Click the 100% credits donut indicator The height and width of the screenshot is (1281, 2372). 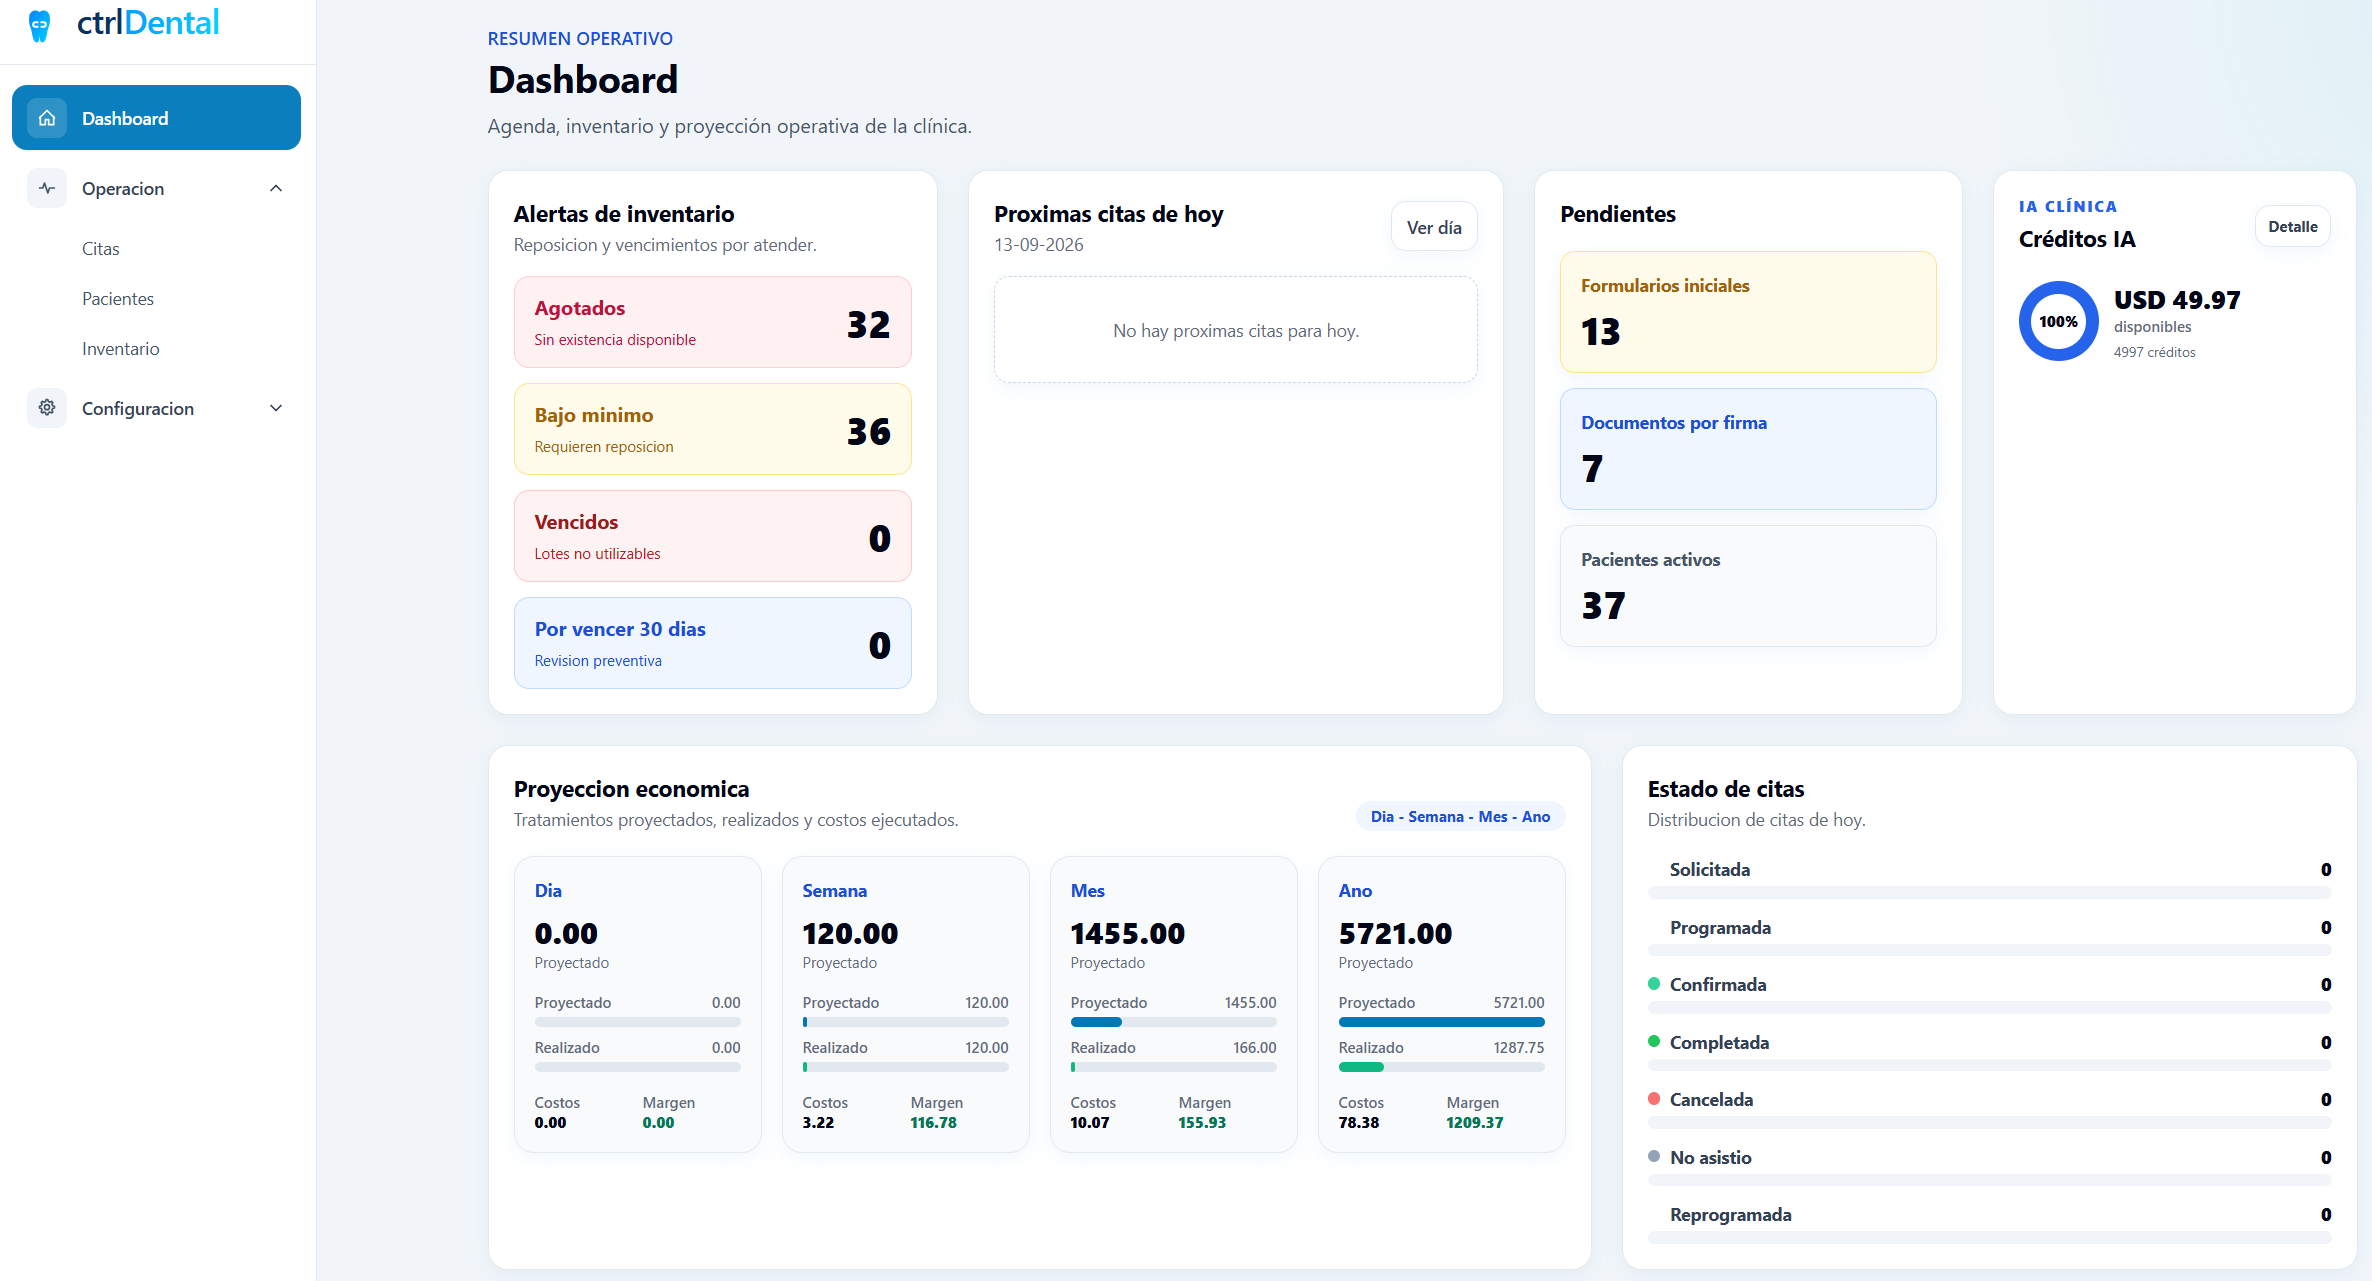[x=2058, y=321]
